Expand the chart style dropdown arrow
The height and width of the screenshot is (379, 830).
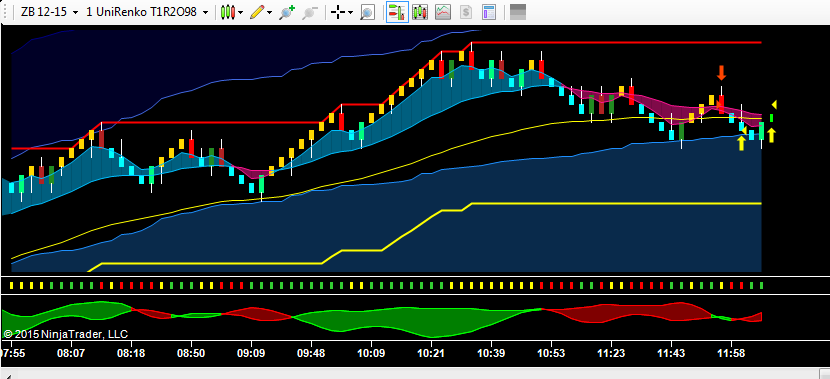pos(241,13)
